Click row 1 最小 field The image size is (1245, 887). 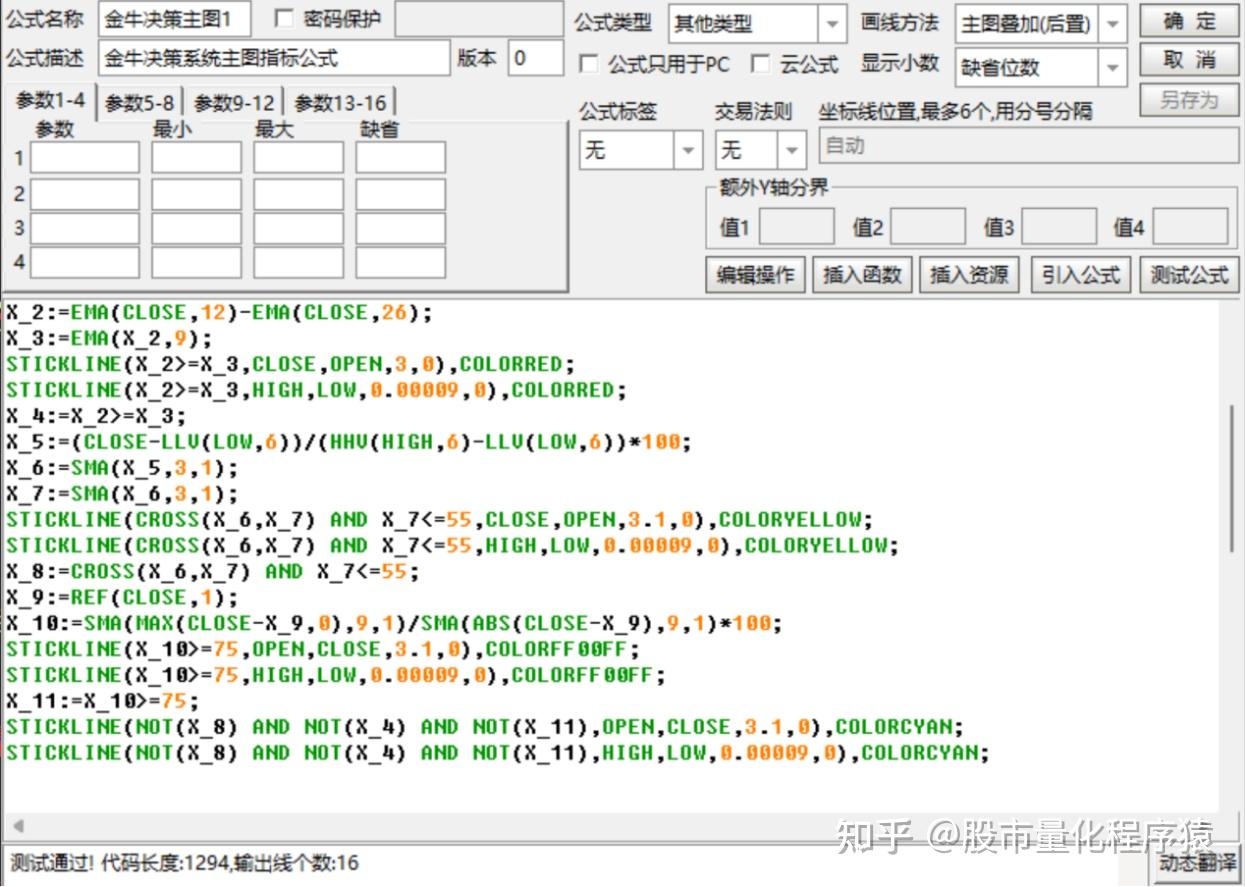(196, 157)
